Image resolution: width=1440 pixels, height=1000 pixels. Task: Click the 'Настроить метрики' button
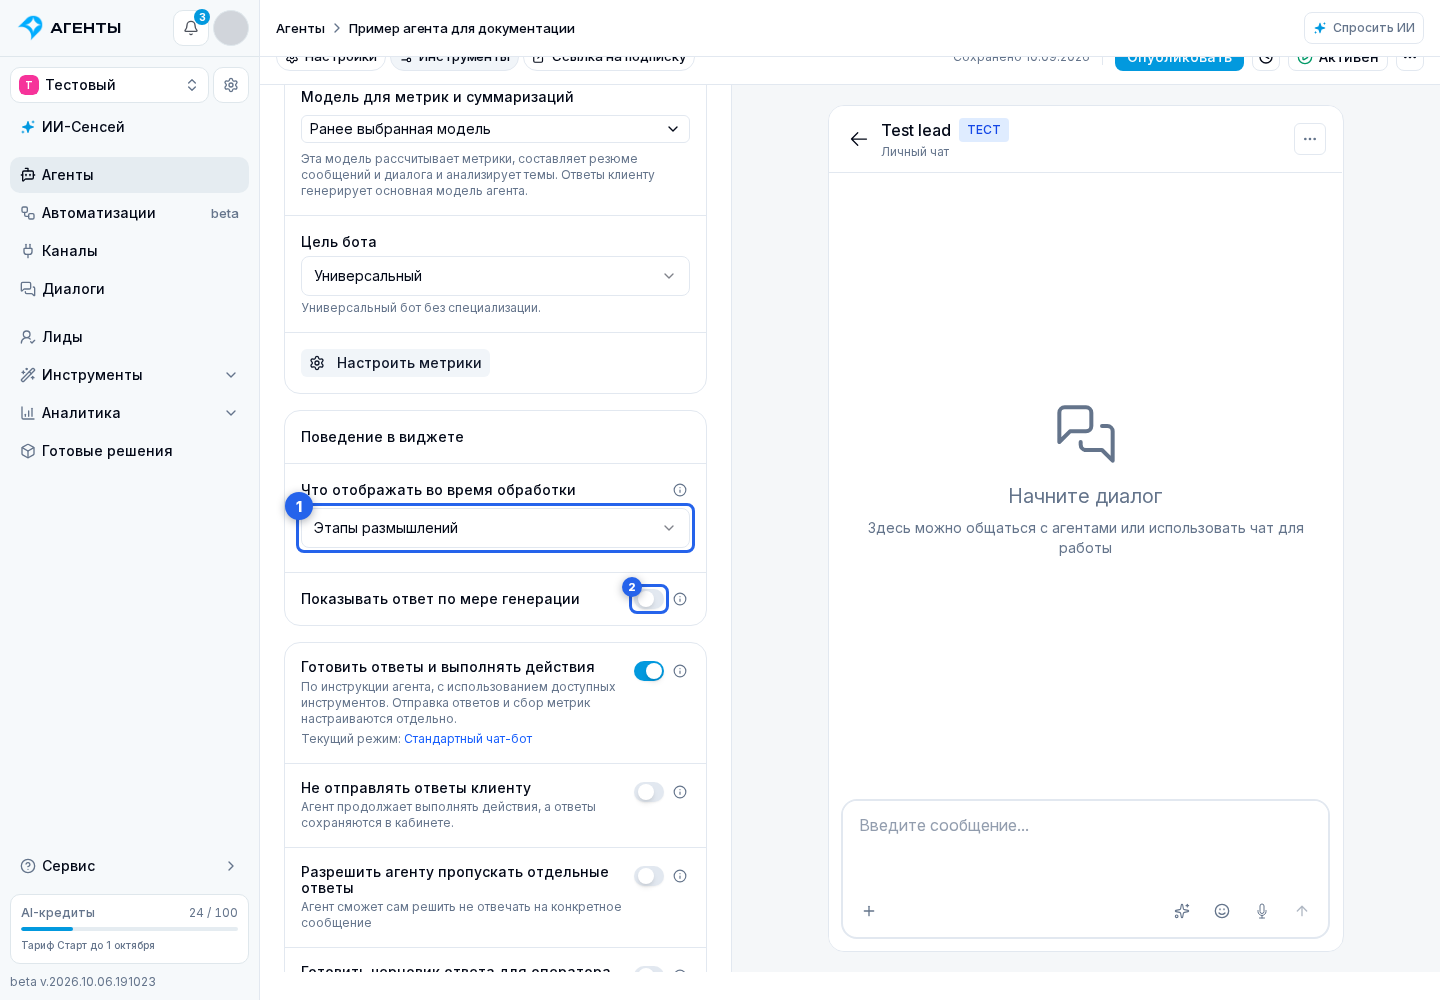(395, 363)
